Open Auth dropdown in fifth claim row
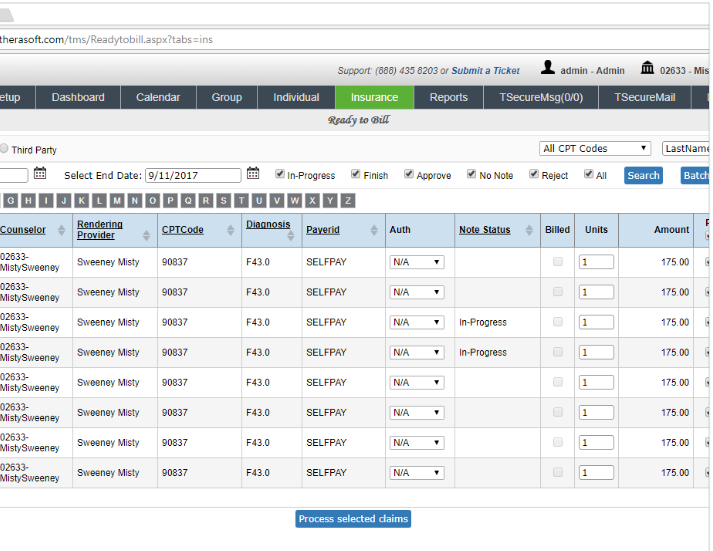Viewport: 713px width, 551px height. (x=417, y=382)
